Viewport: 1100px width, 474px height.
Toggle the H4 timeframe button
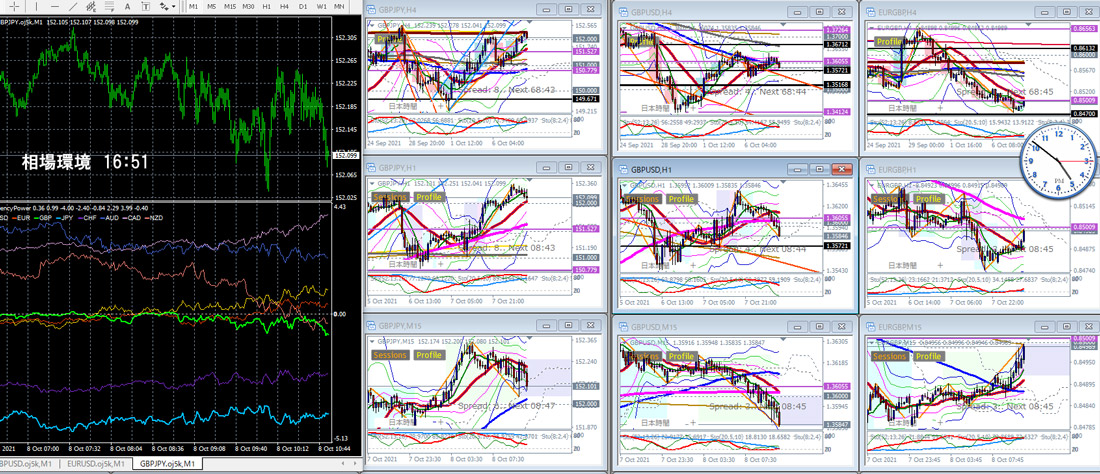point(284,6)
